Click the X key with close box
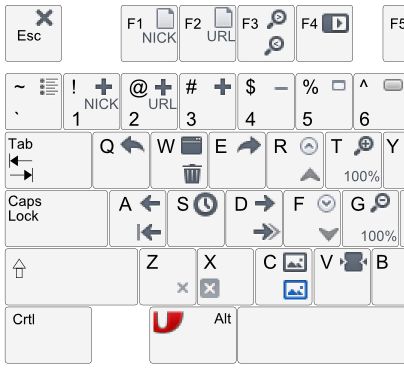404x368 pixels. point(225,277)
